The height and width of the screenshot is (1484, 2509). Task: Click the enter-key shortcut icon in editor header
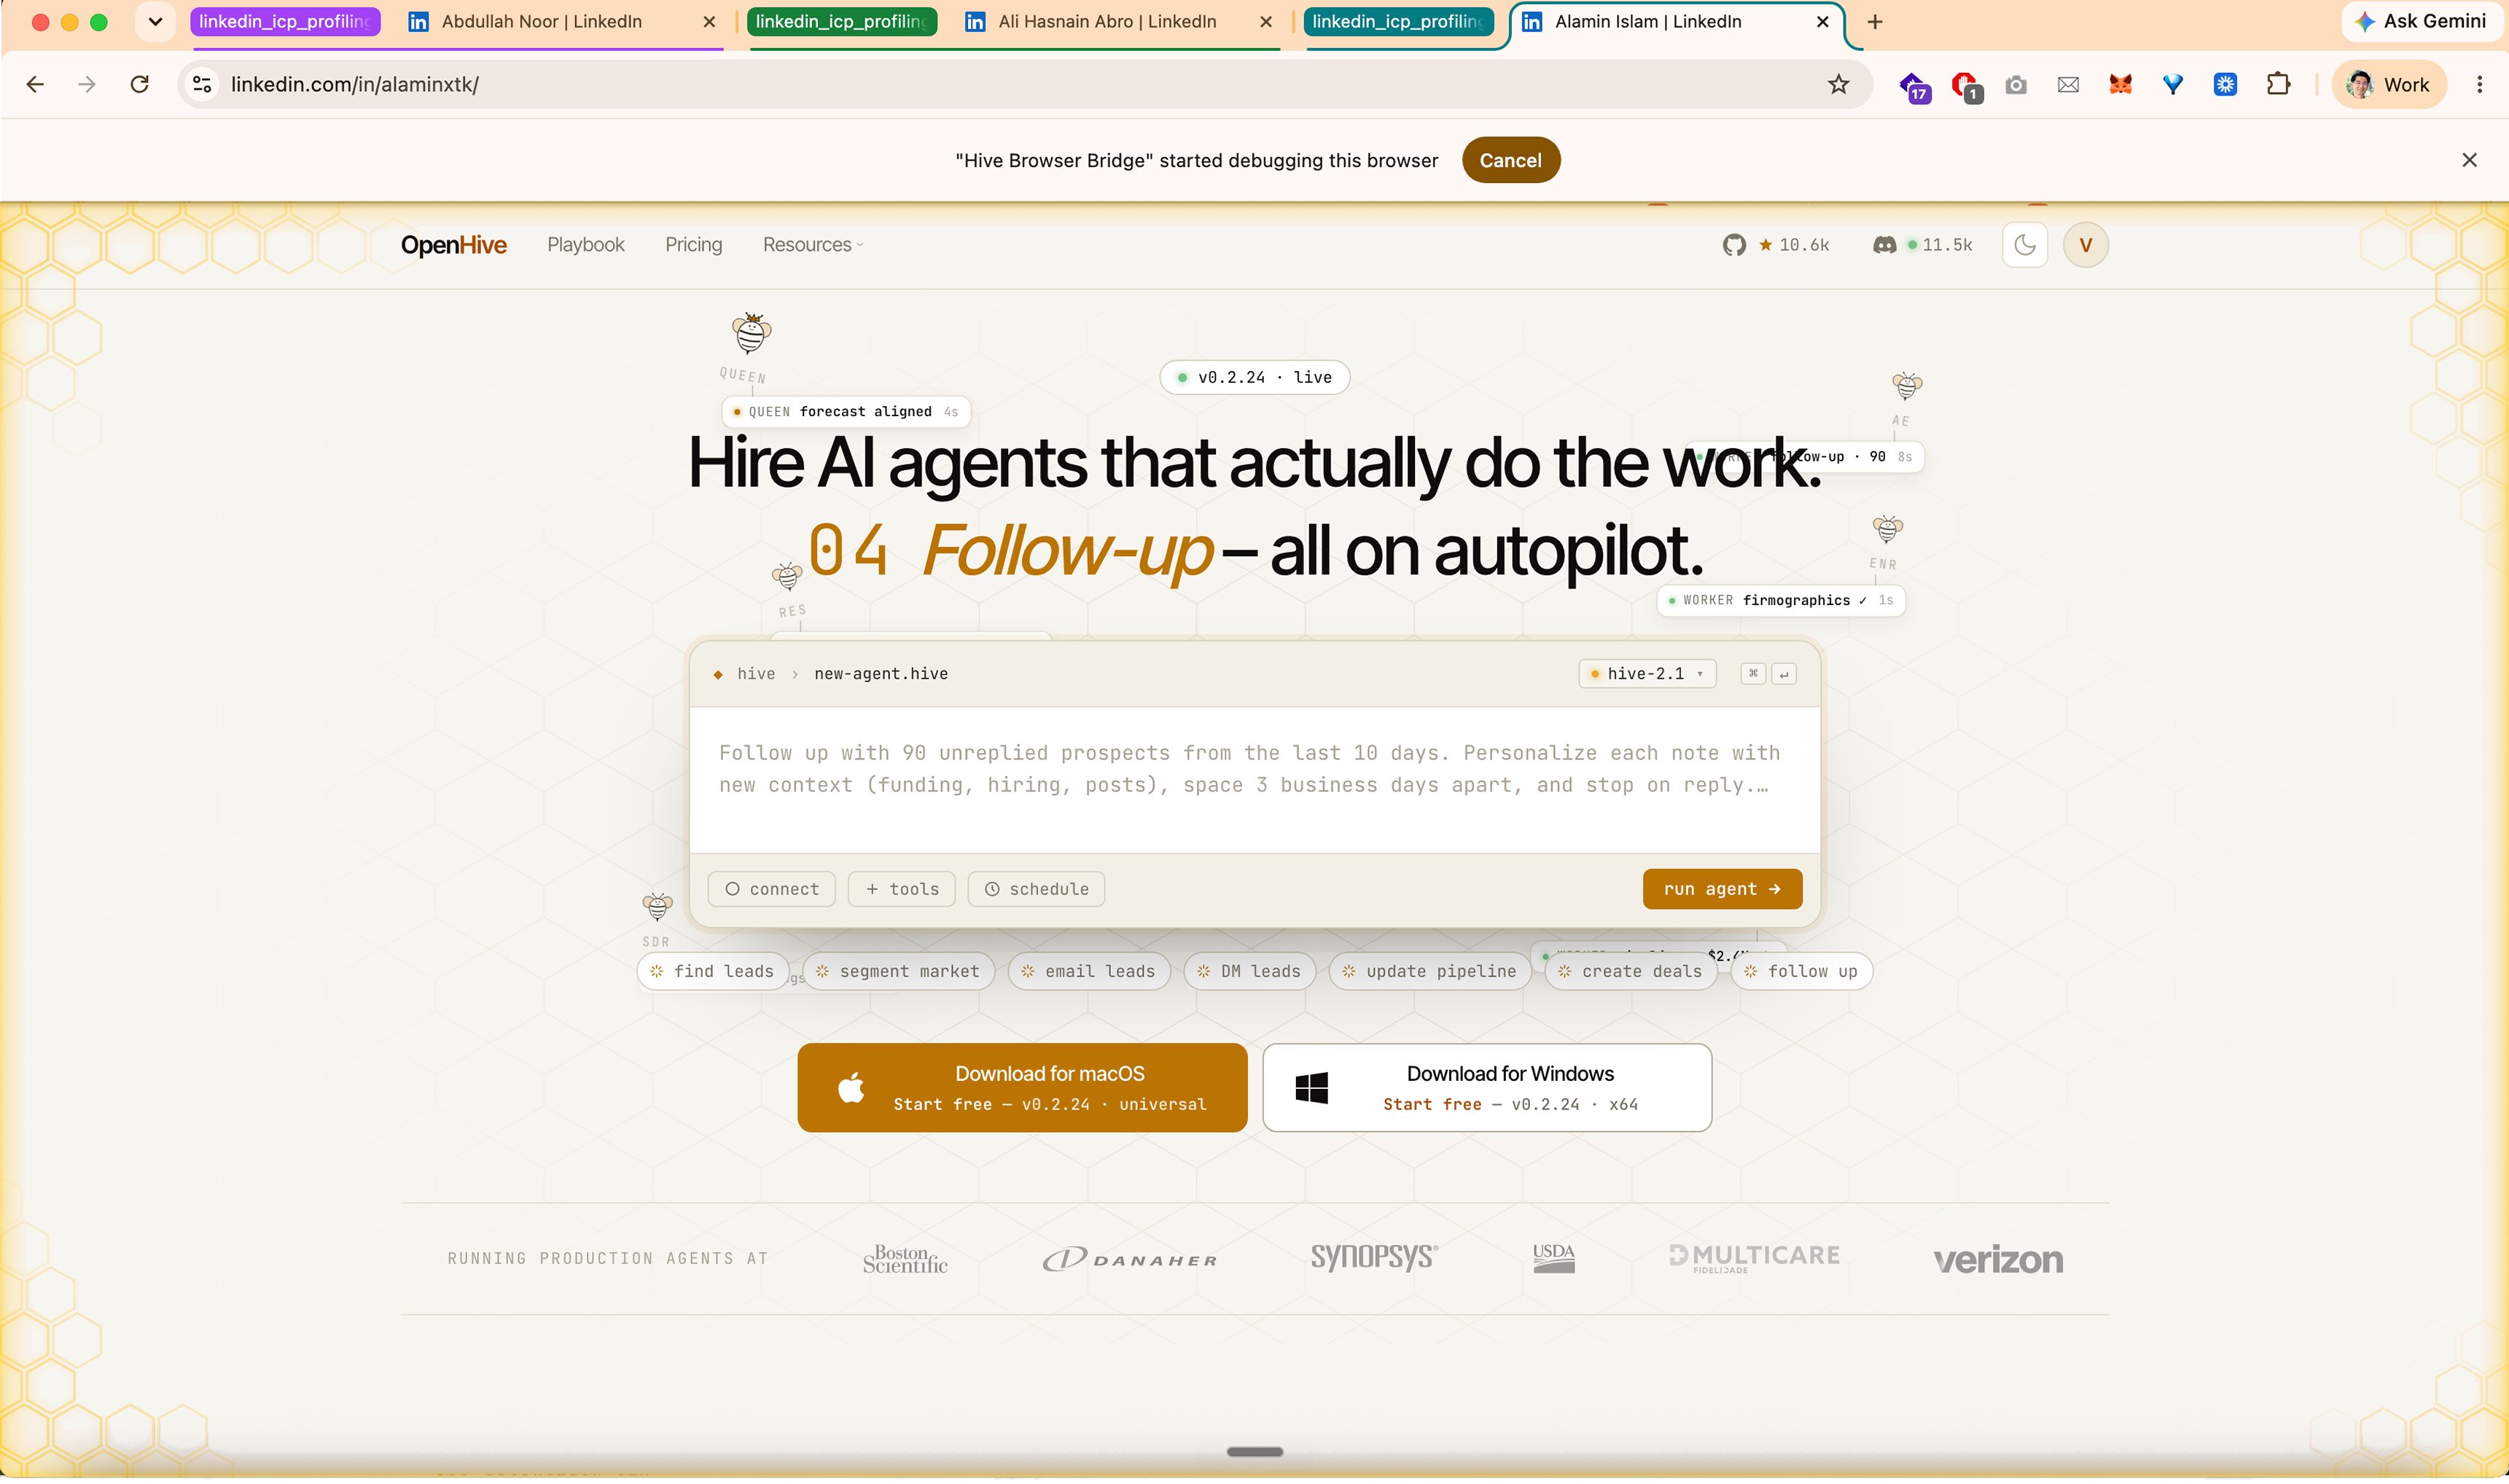(1783, 674)
